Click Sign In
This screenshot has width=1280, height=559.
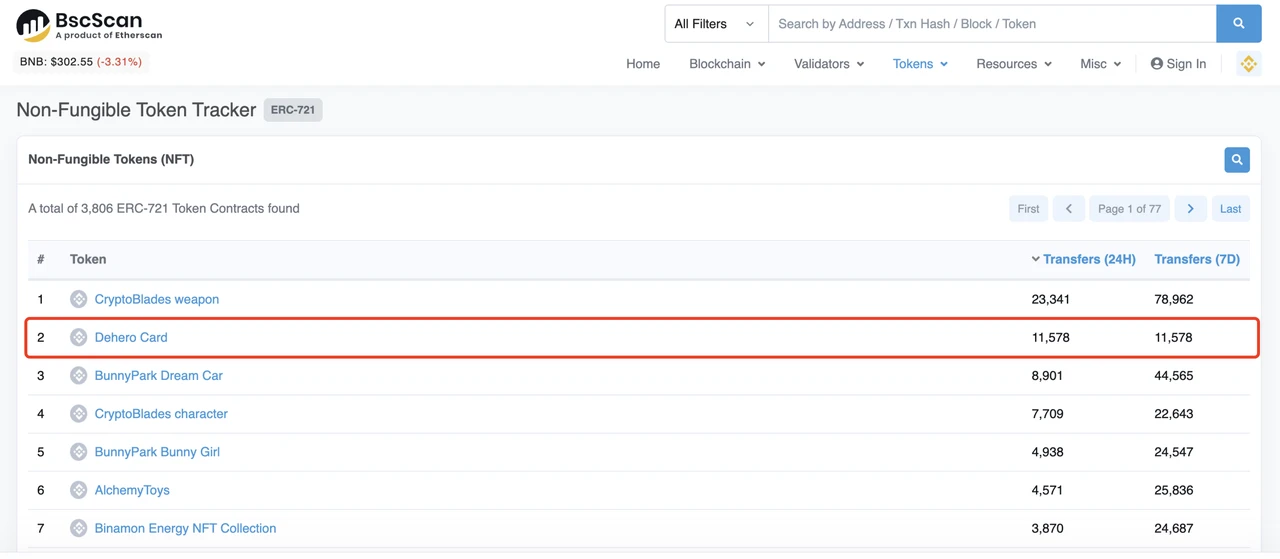pyautogui.click(x=1178, y=64)
